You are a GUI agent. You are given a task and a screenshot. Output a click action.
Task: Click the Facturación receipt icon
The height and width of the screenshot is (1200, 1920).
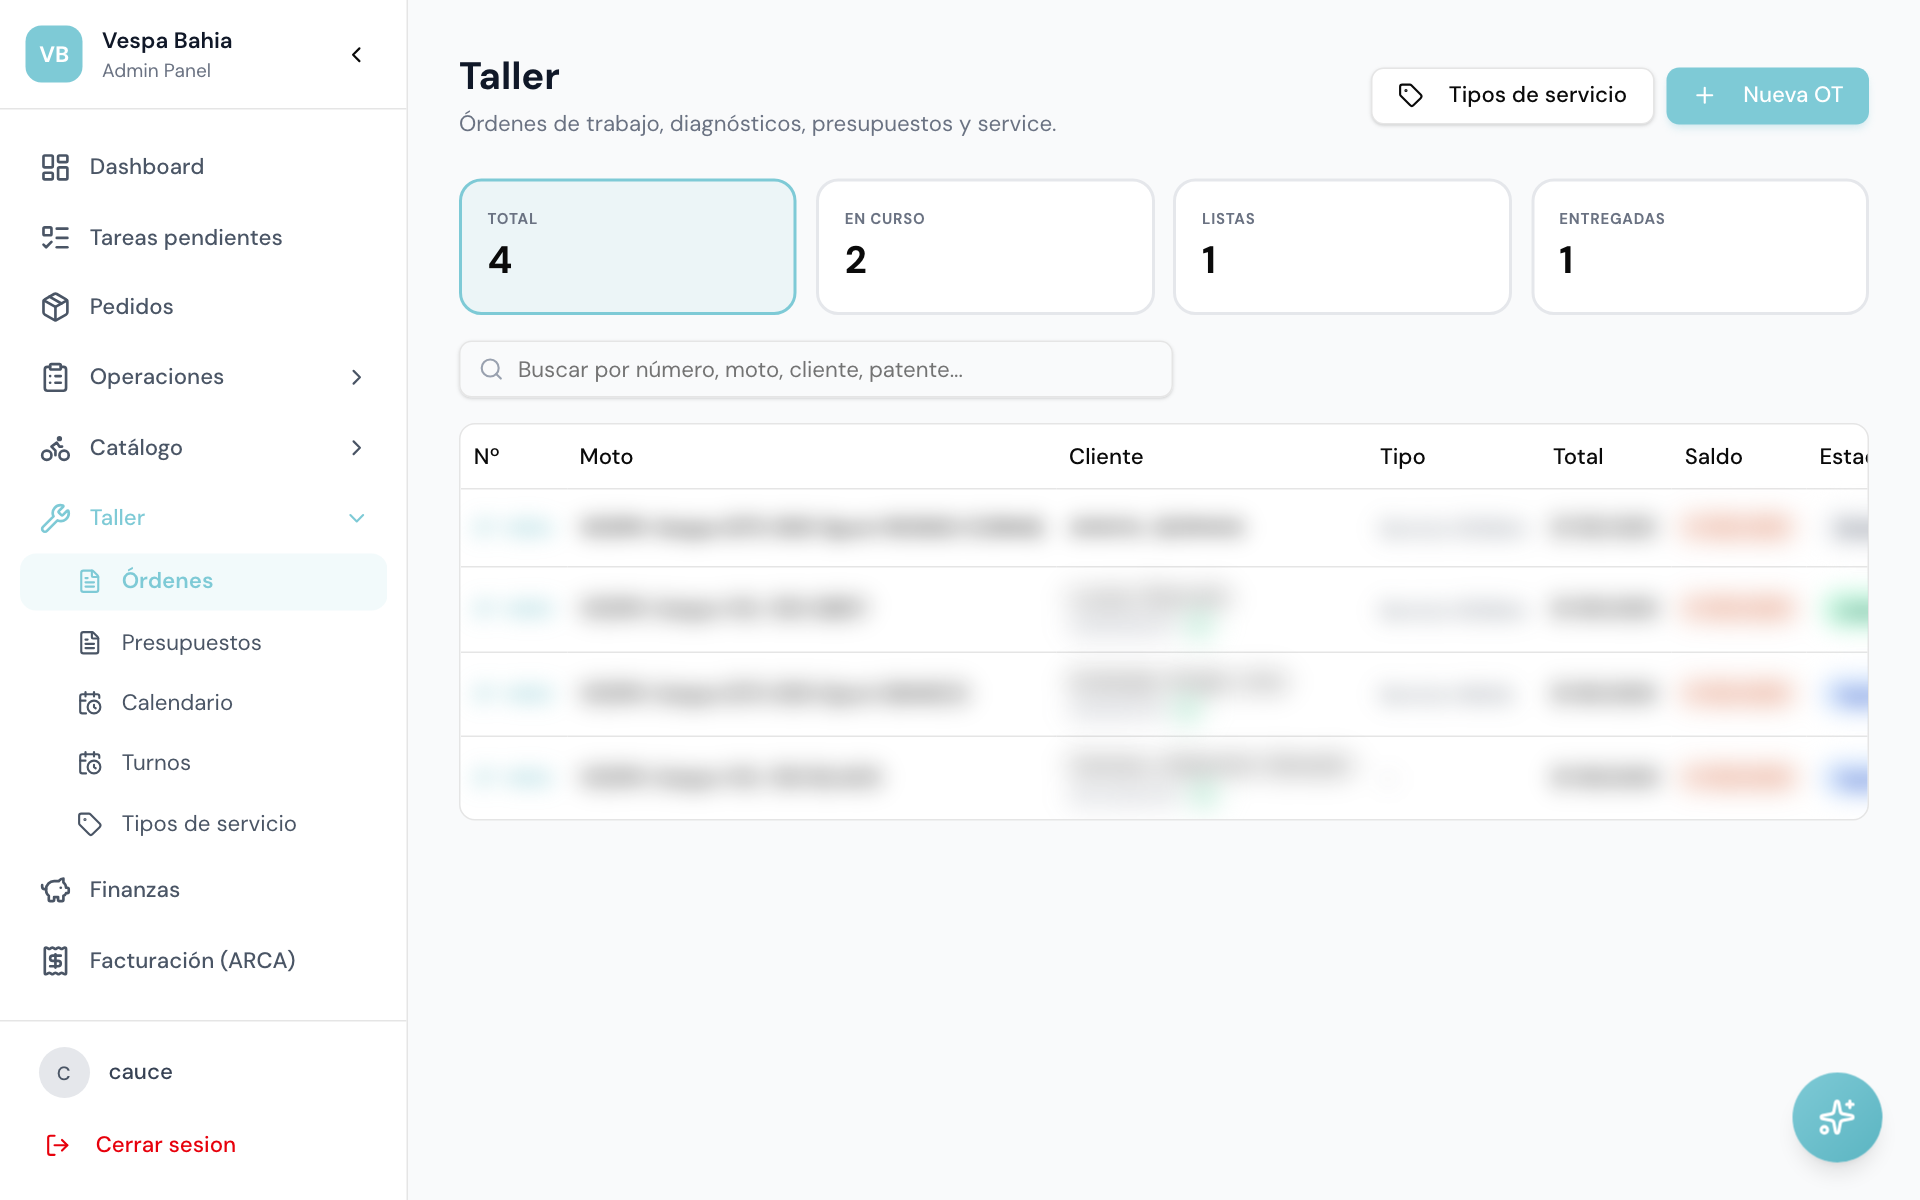[x=55, y=961]
